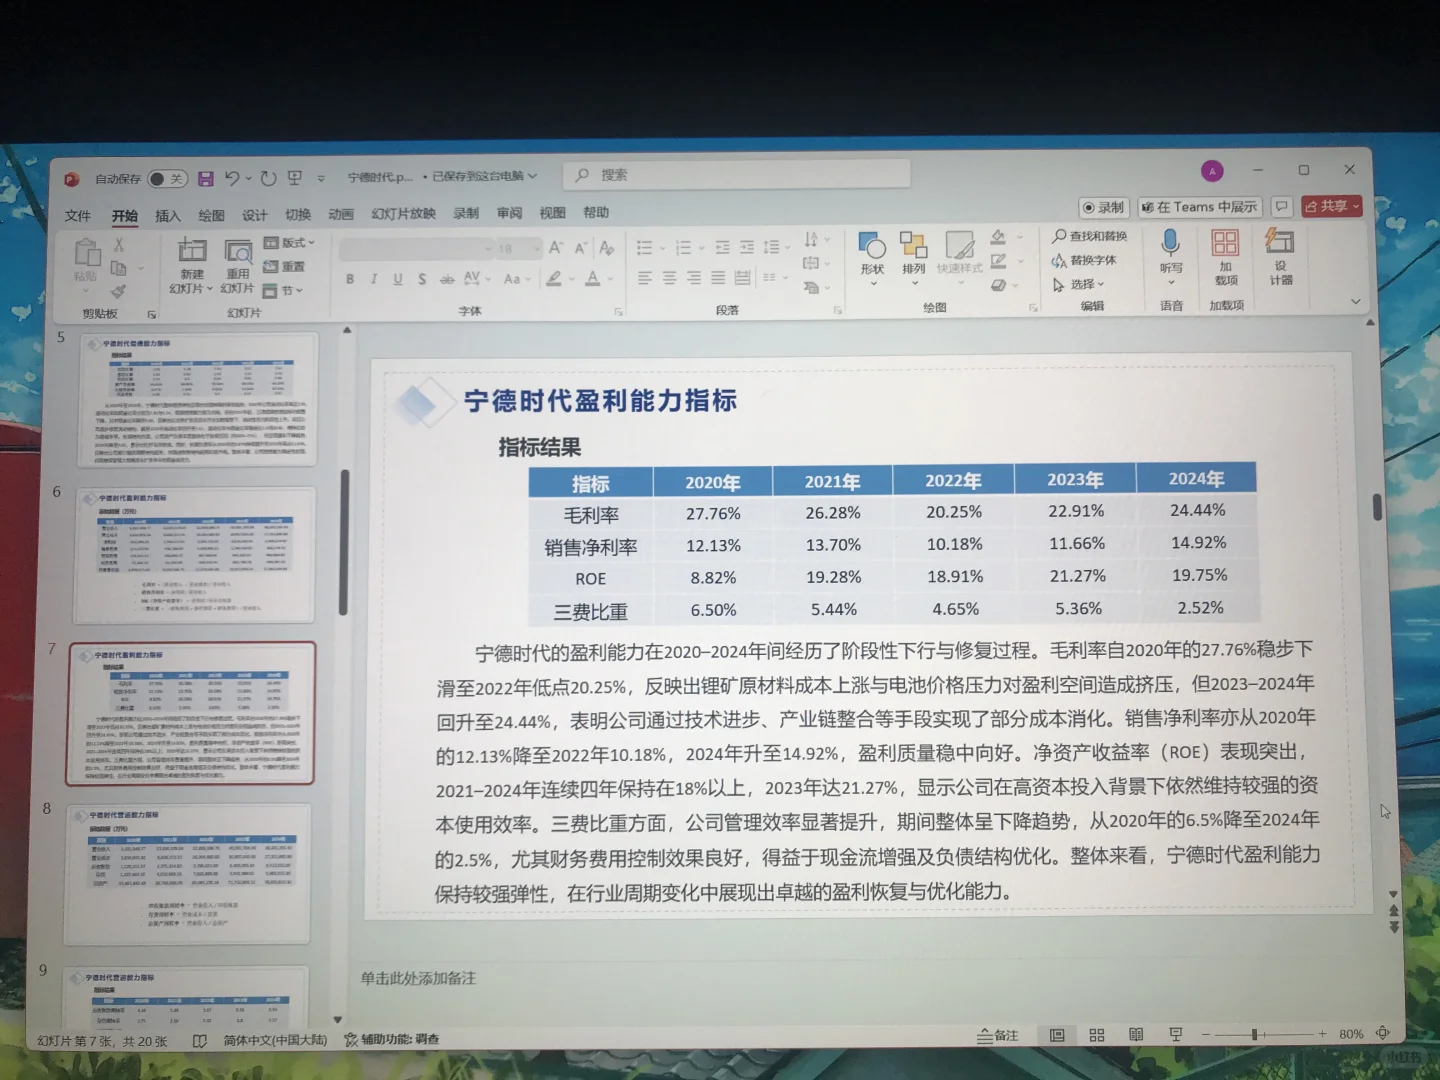Select slide 6 thumbnail in the panel
Viewport: 1440px width, 1080px height.
click(x=194, y=556)
